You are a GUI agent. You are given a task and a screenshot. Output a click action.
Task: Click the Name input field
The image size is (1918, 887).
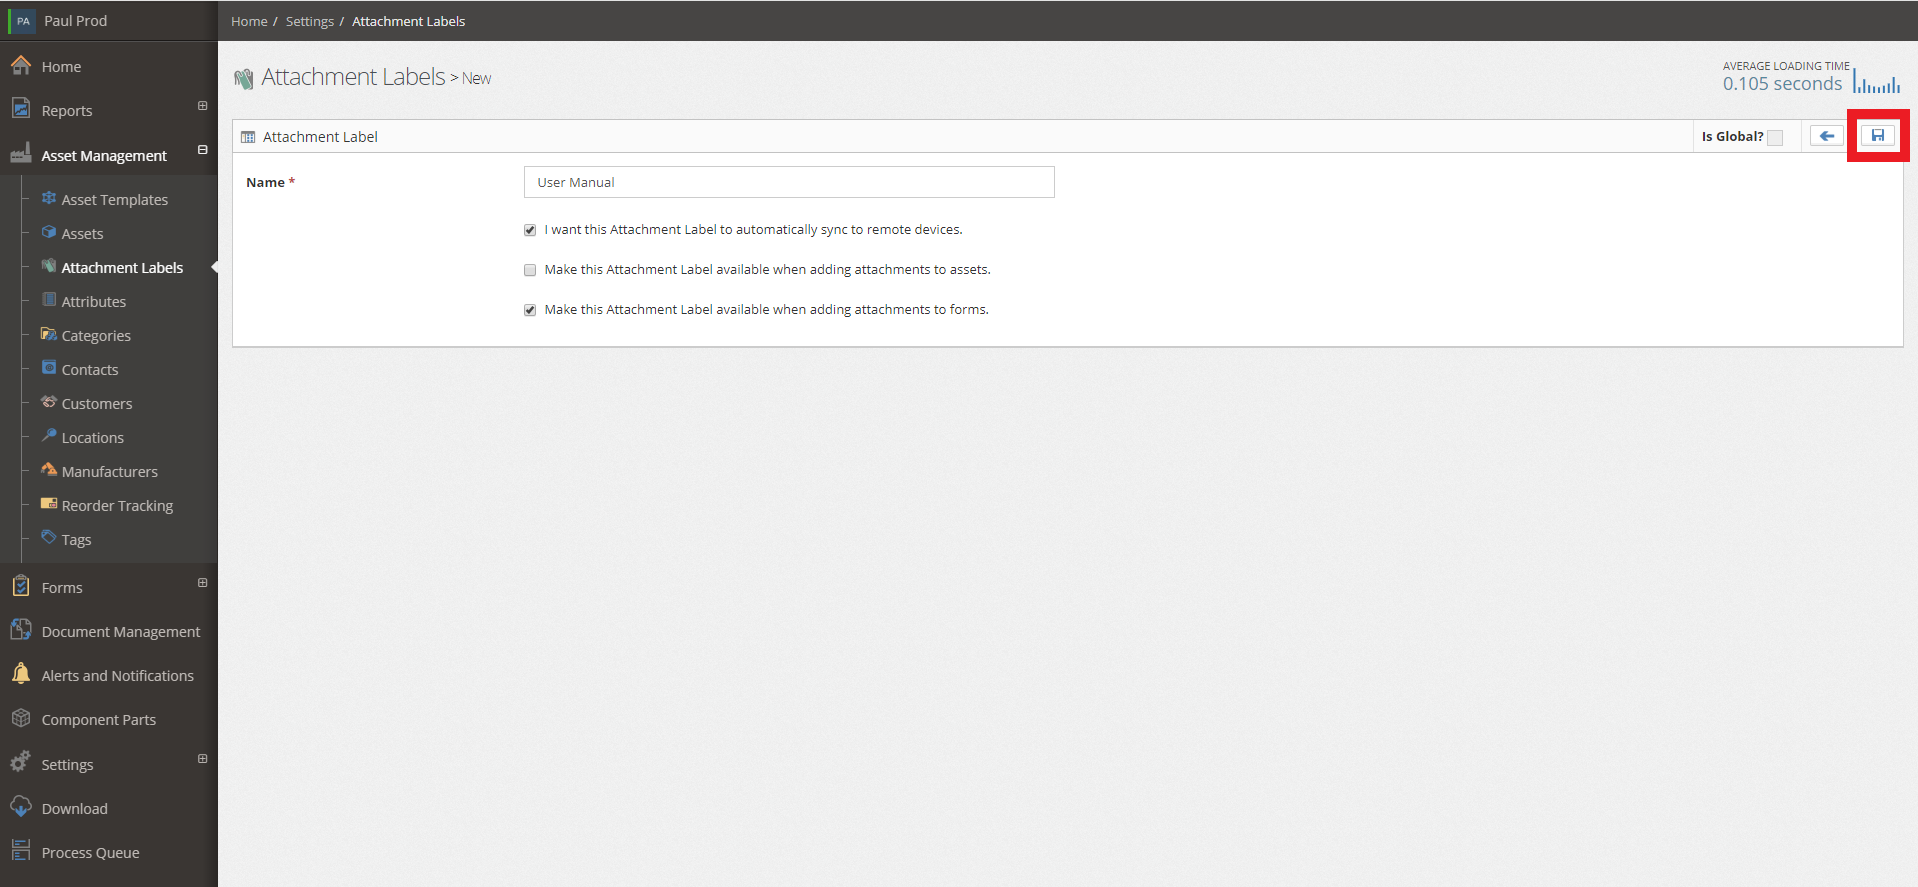[x=789, y=182]
